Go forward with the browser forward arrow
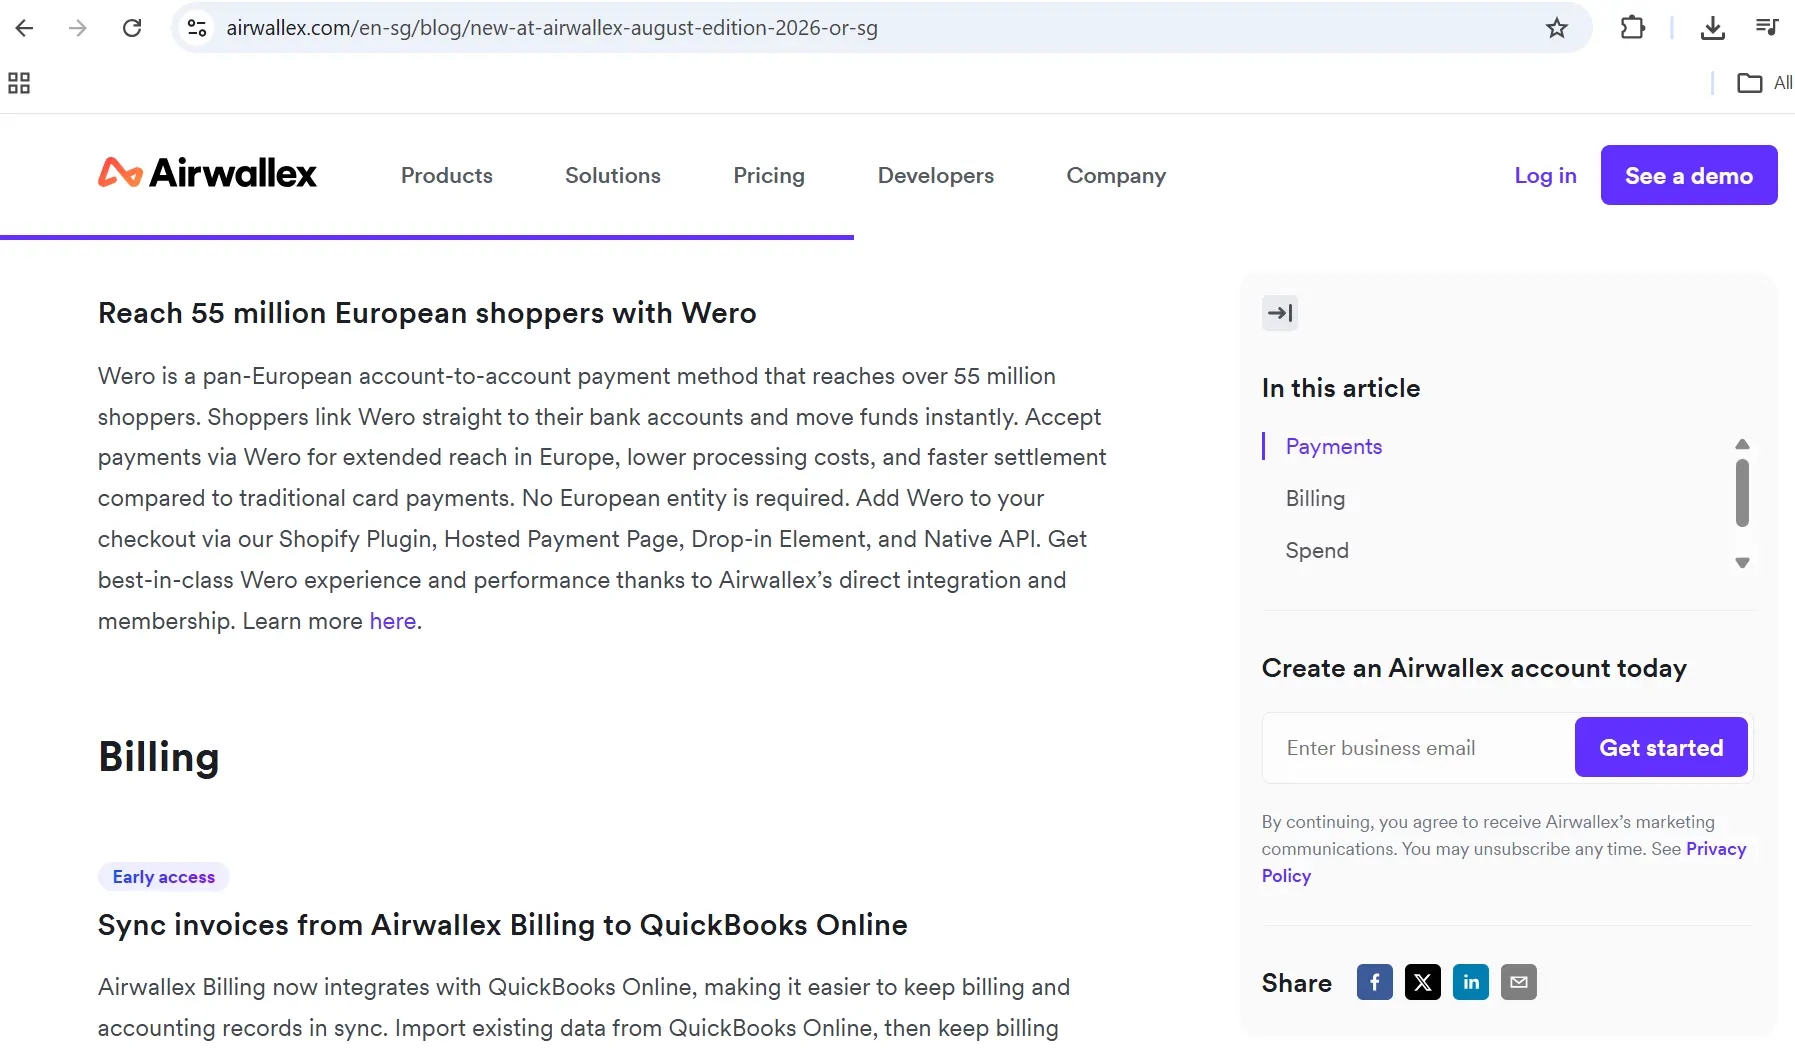Viewport: 1795px width, 1054px height. coord(78,28)
